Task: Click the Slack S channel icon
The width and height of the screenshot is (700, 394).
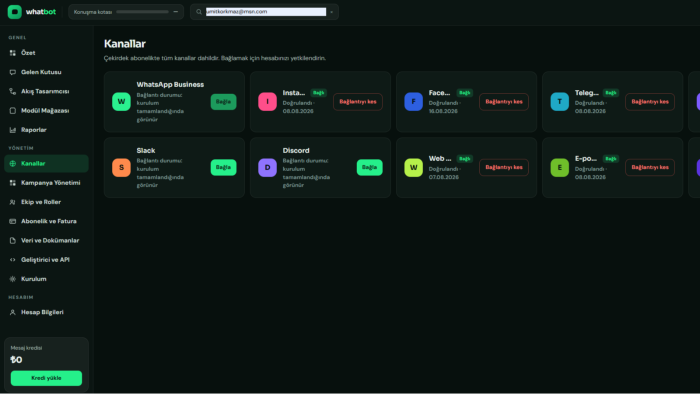Action: (121, 167)
